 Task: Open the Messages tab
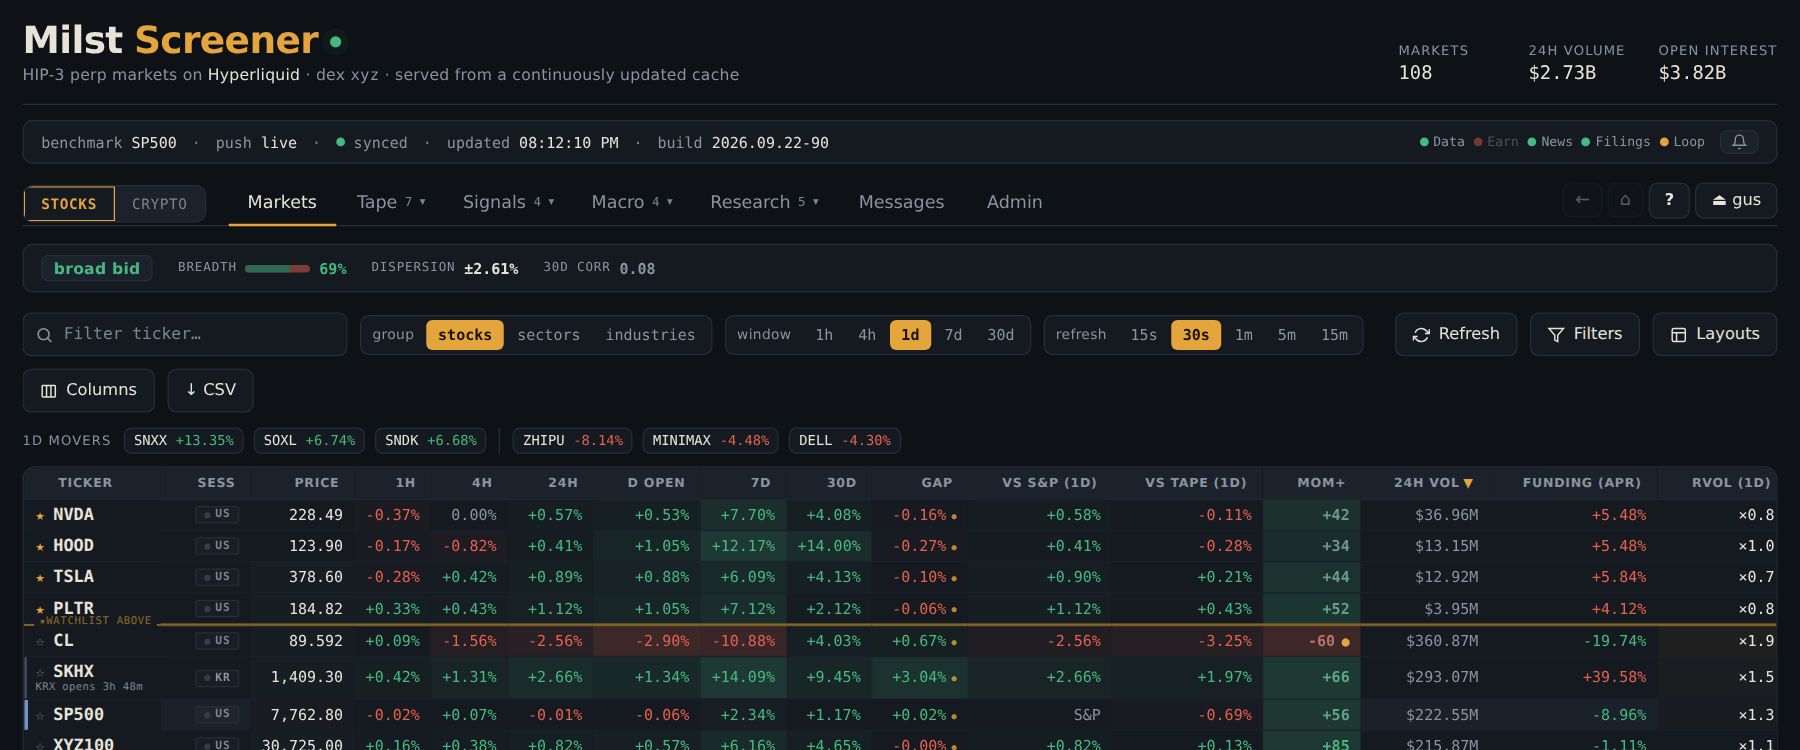[x=901, y=202]
